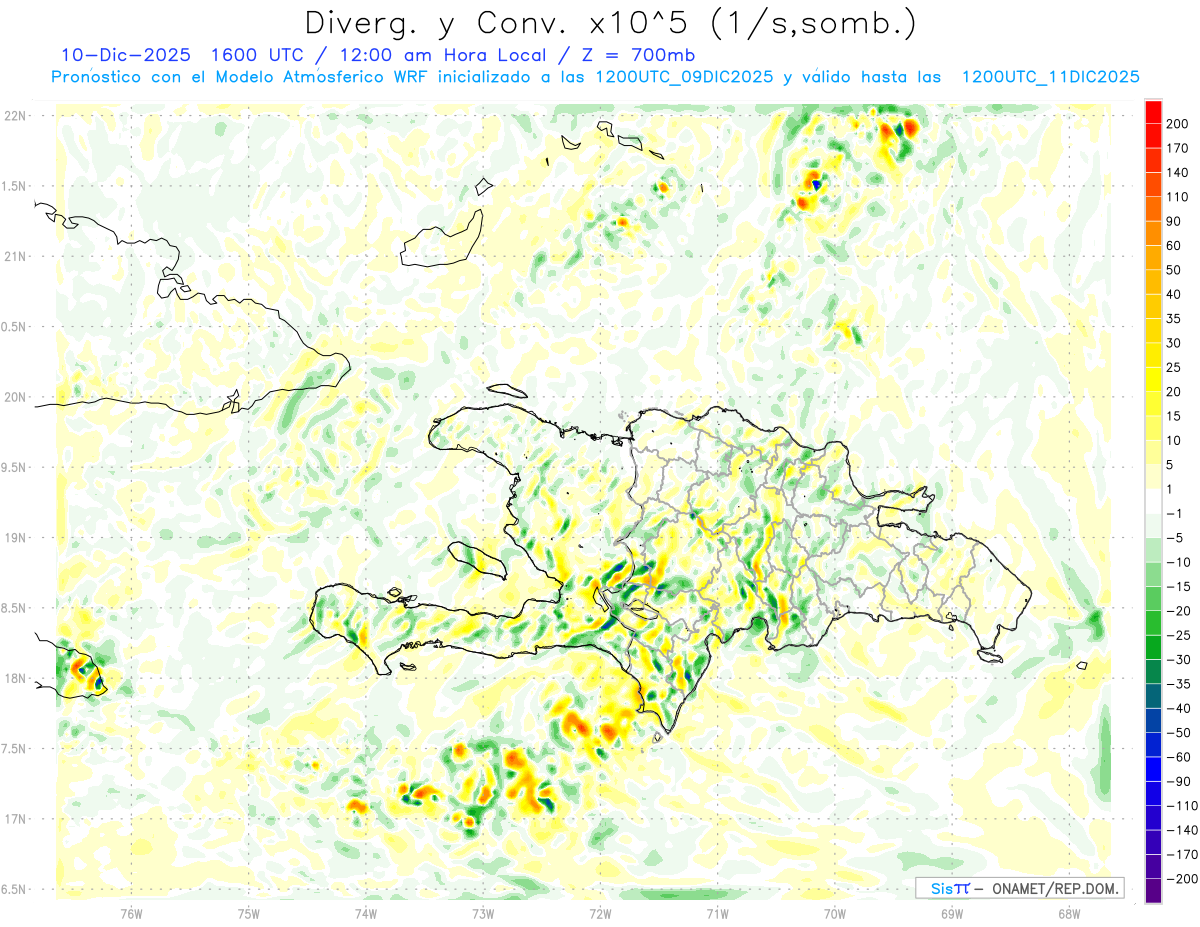Screen dimensions: 1200x927
Task: Click the "74W" longitude label
Action: tap(366, 913)
